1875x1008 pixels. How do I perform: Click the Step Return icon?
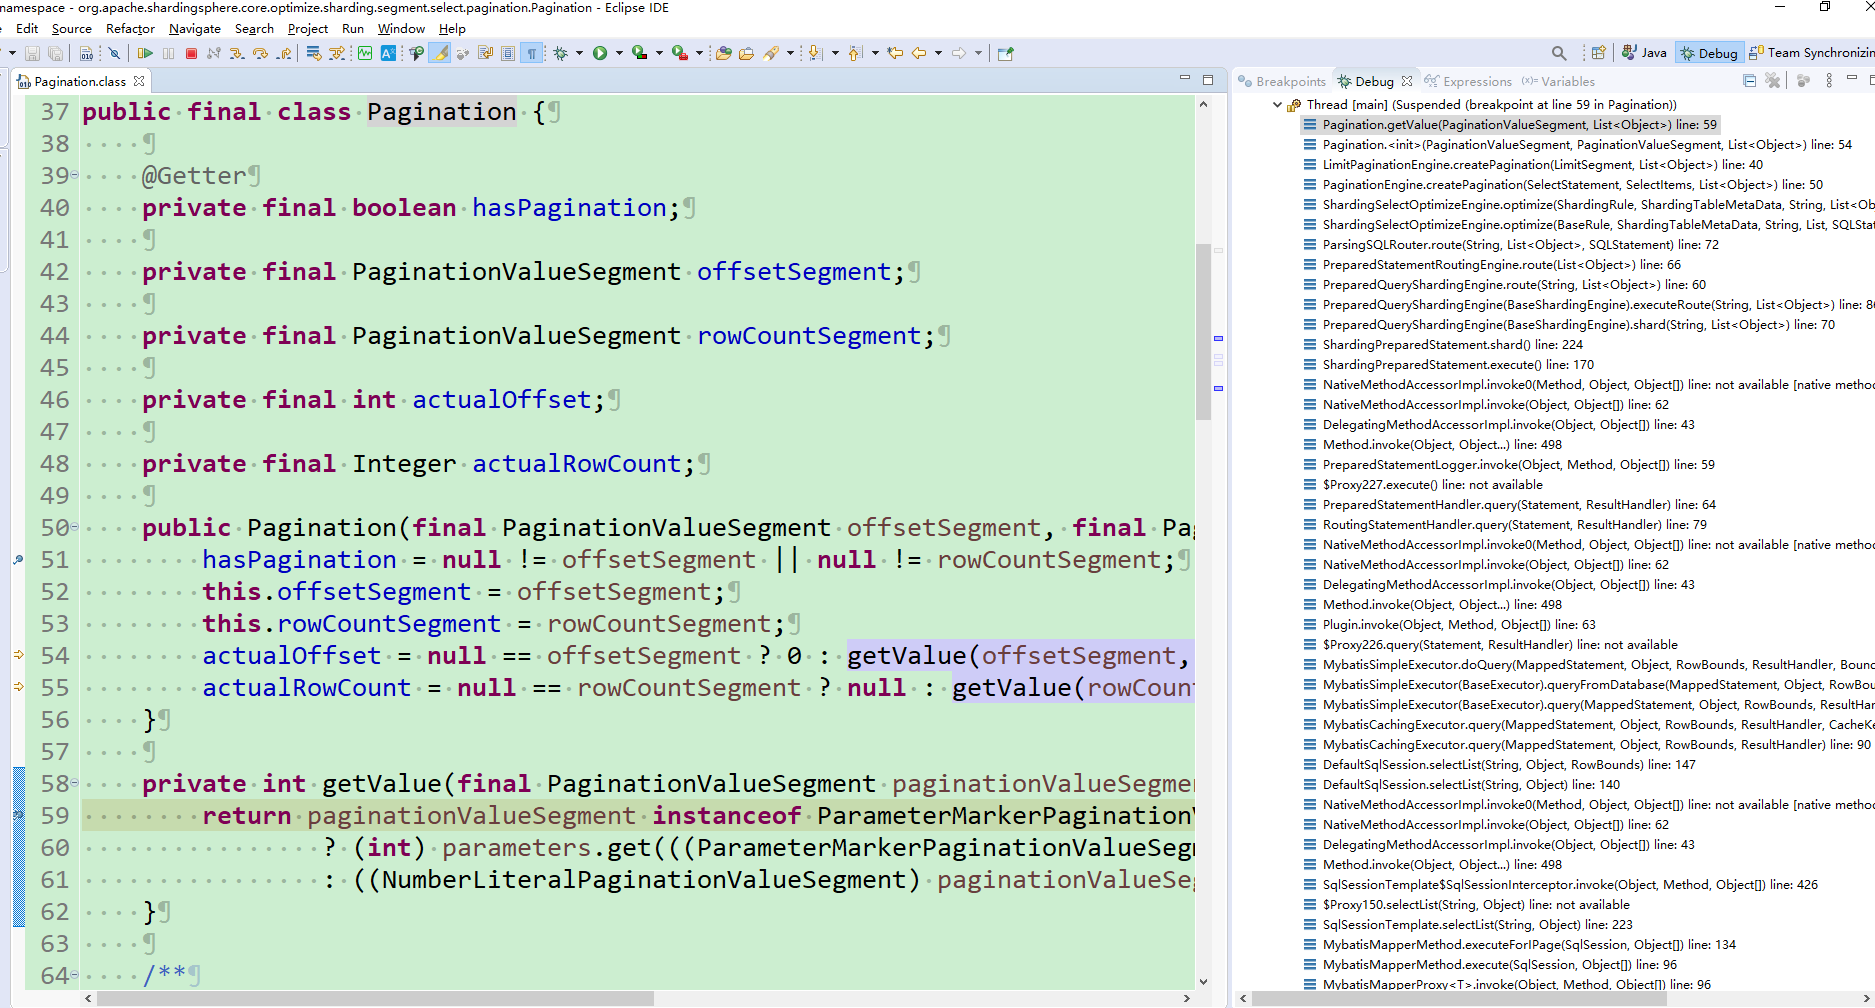click(283, 52)
